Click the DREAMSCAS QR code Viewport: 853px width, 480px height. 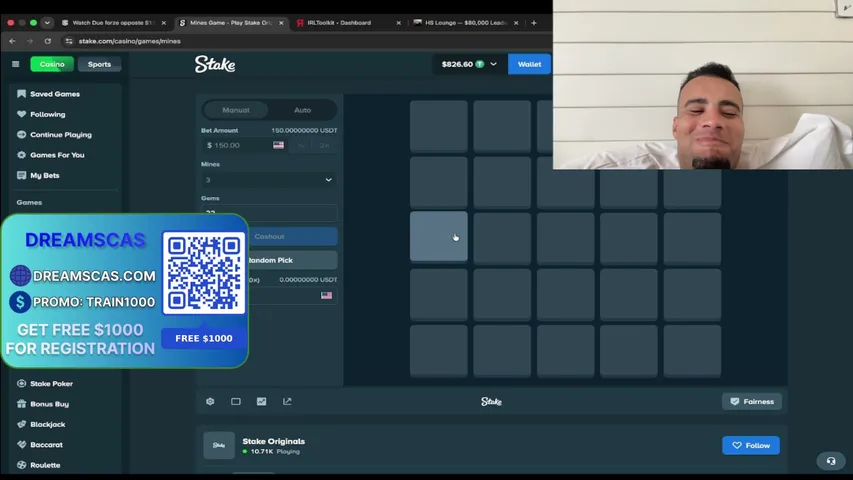[x=203, y=273]
